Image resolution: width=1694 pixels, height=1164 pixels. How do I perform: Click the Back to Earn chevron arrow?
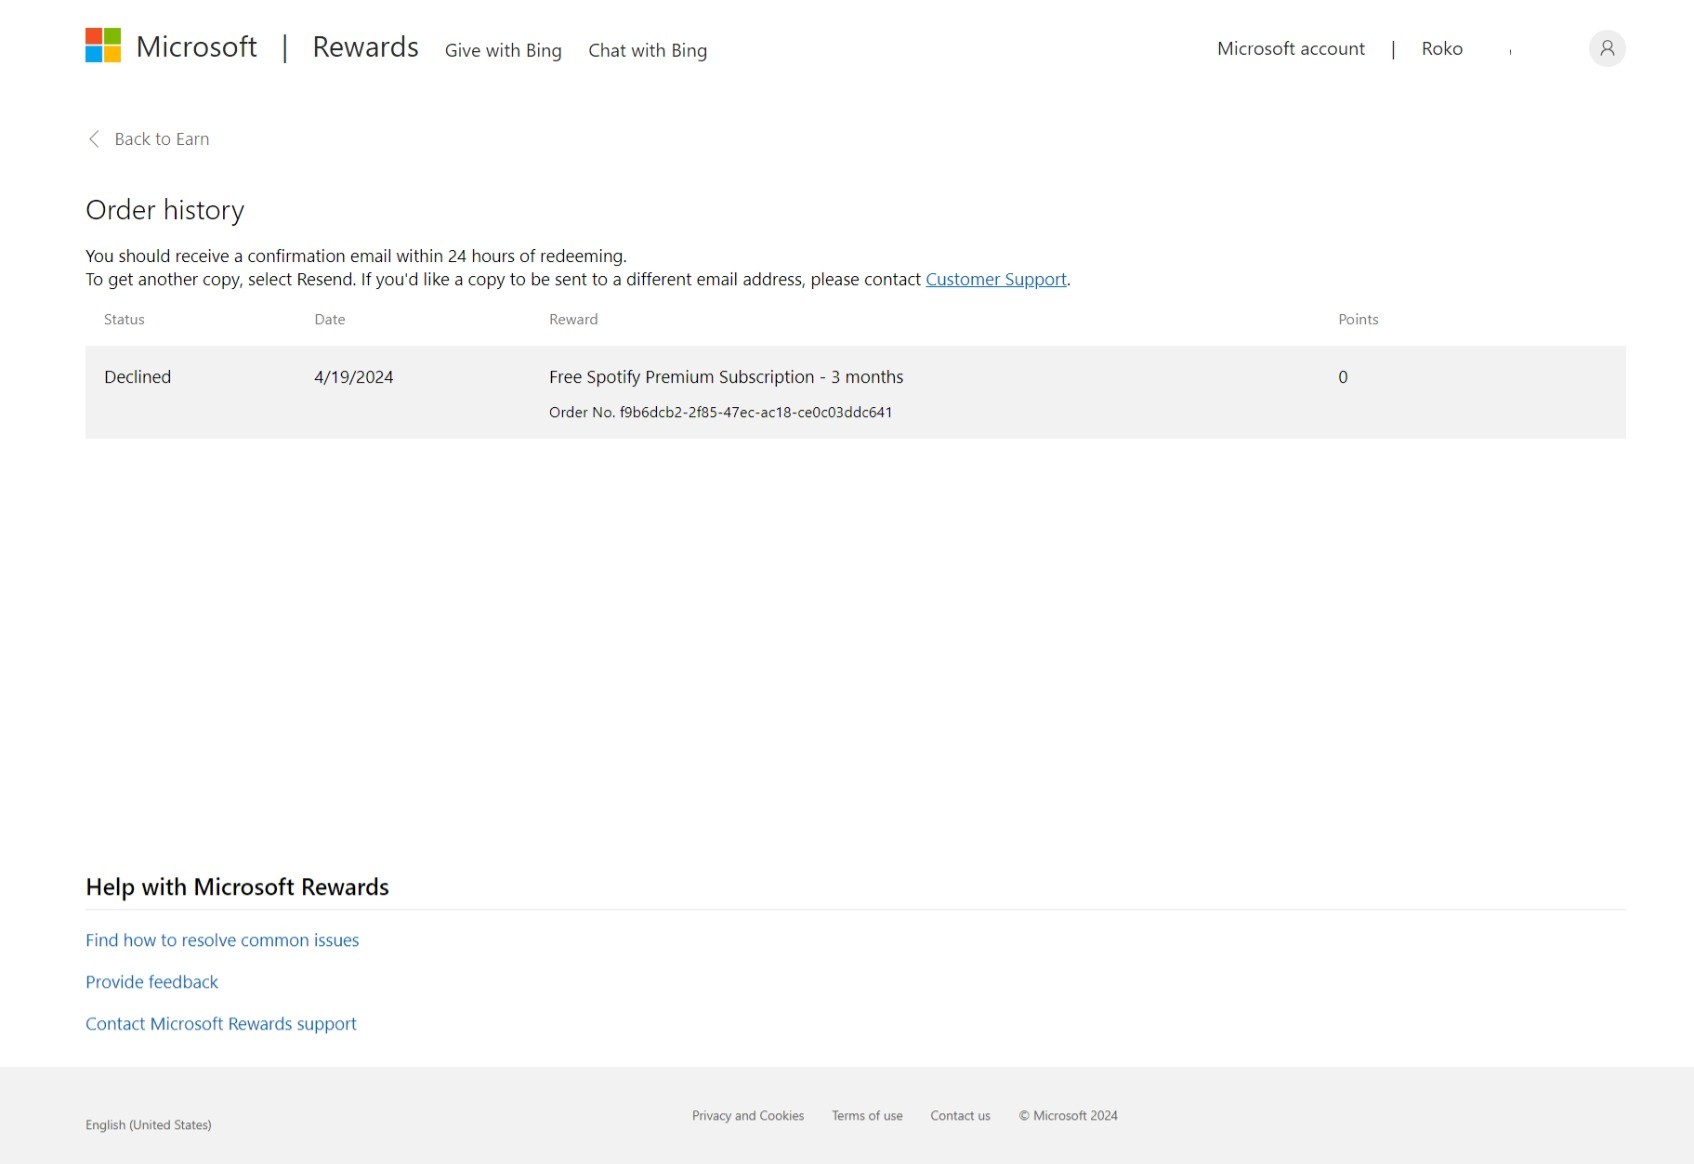[x=94, y=139]
